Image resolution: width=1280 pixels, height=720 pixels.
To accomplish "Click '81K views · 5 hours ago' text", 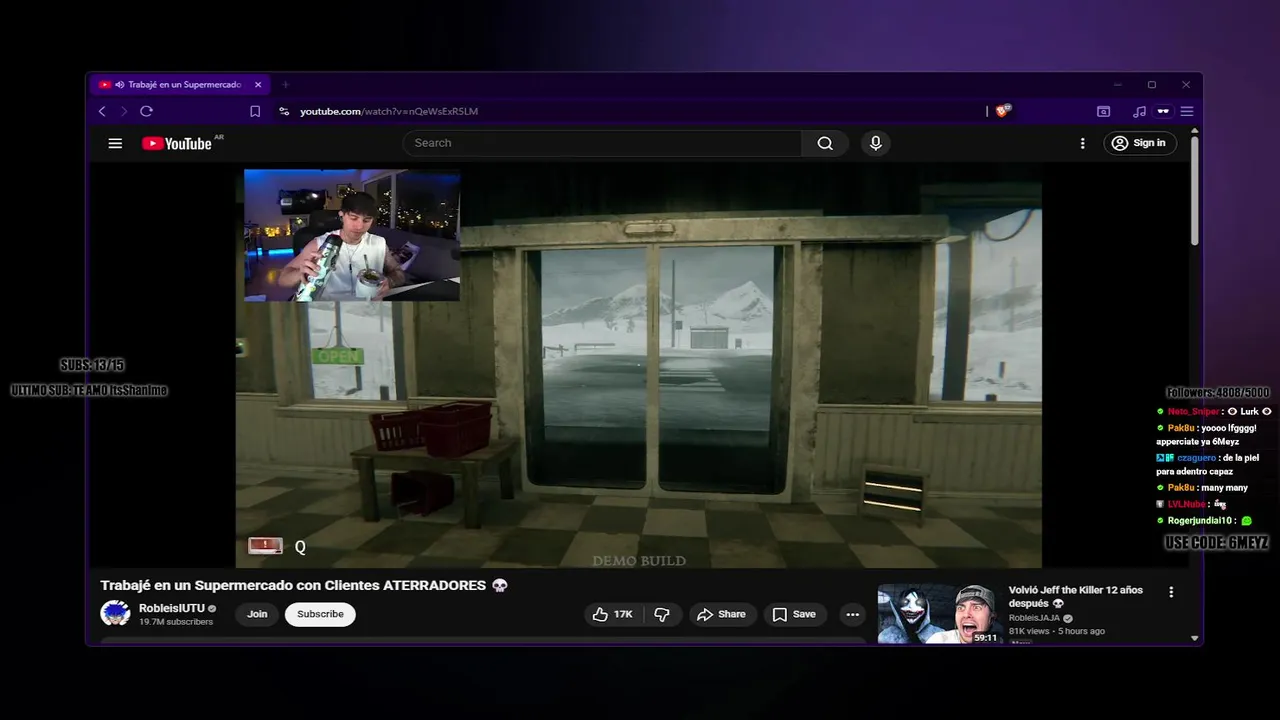I will [x=1057, y=631].
